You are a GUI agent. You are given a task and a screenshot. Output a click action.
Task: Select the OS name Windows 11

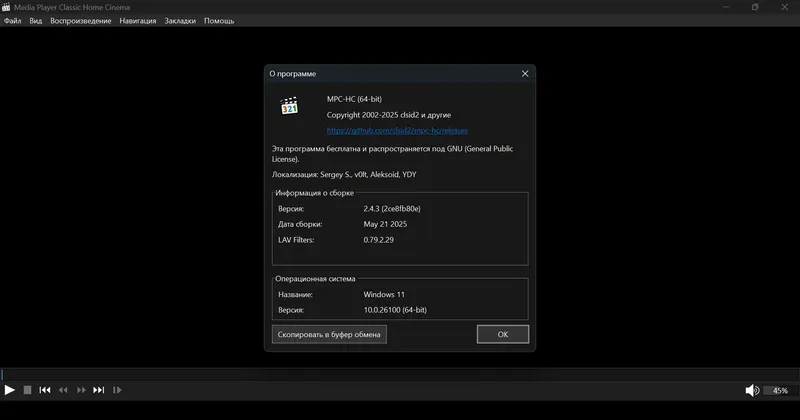tap(384, 294)
